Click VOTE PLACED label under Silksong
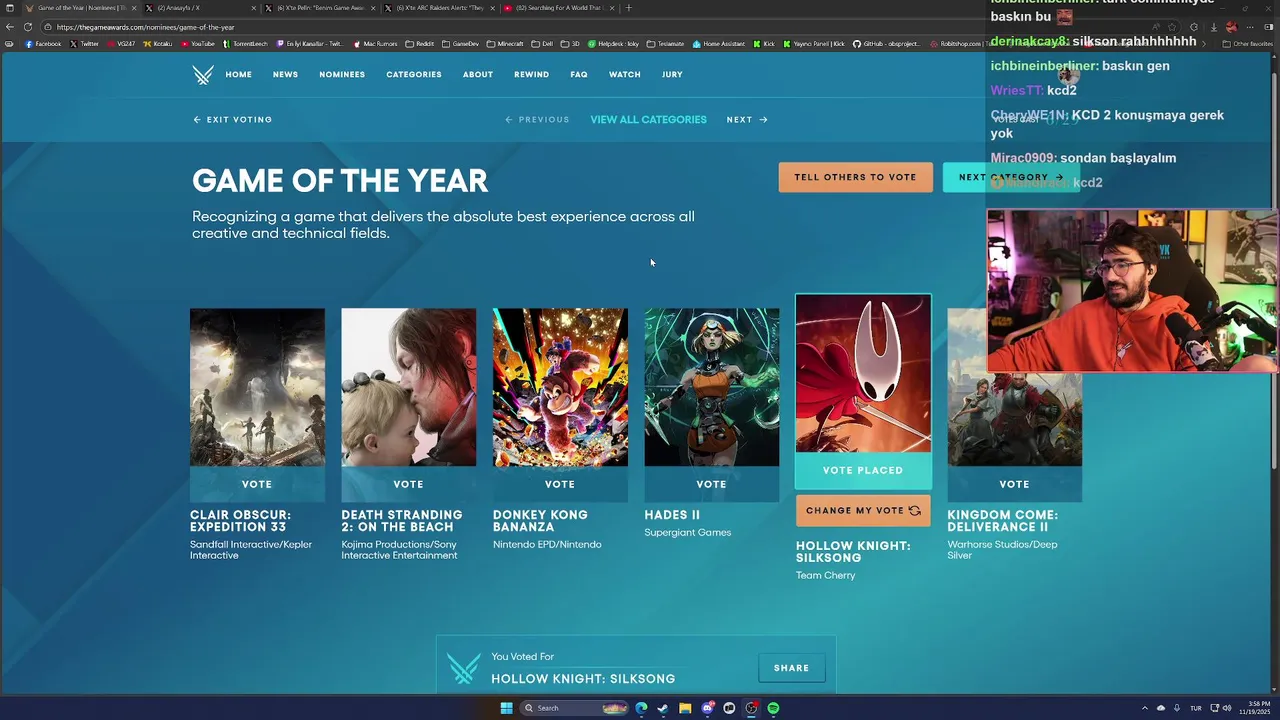Image resolution: width=1280 pixels, height=720 pixels. click(863, 470)
